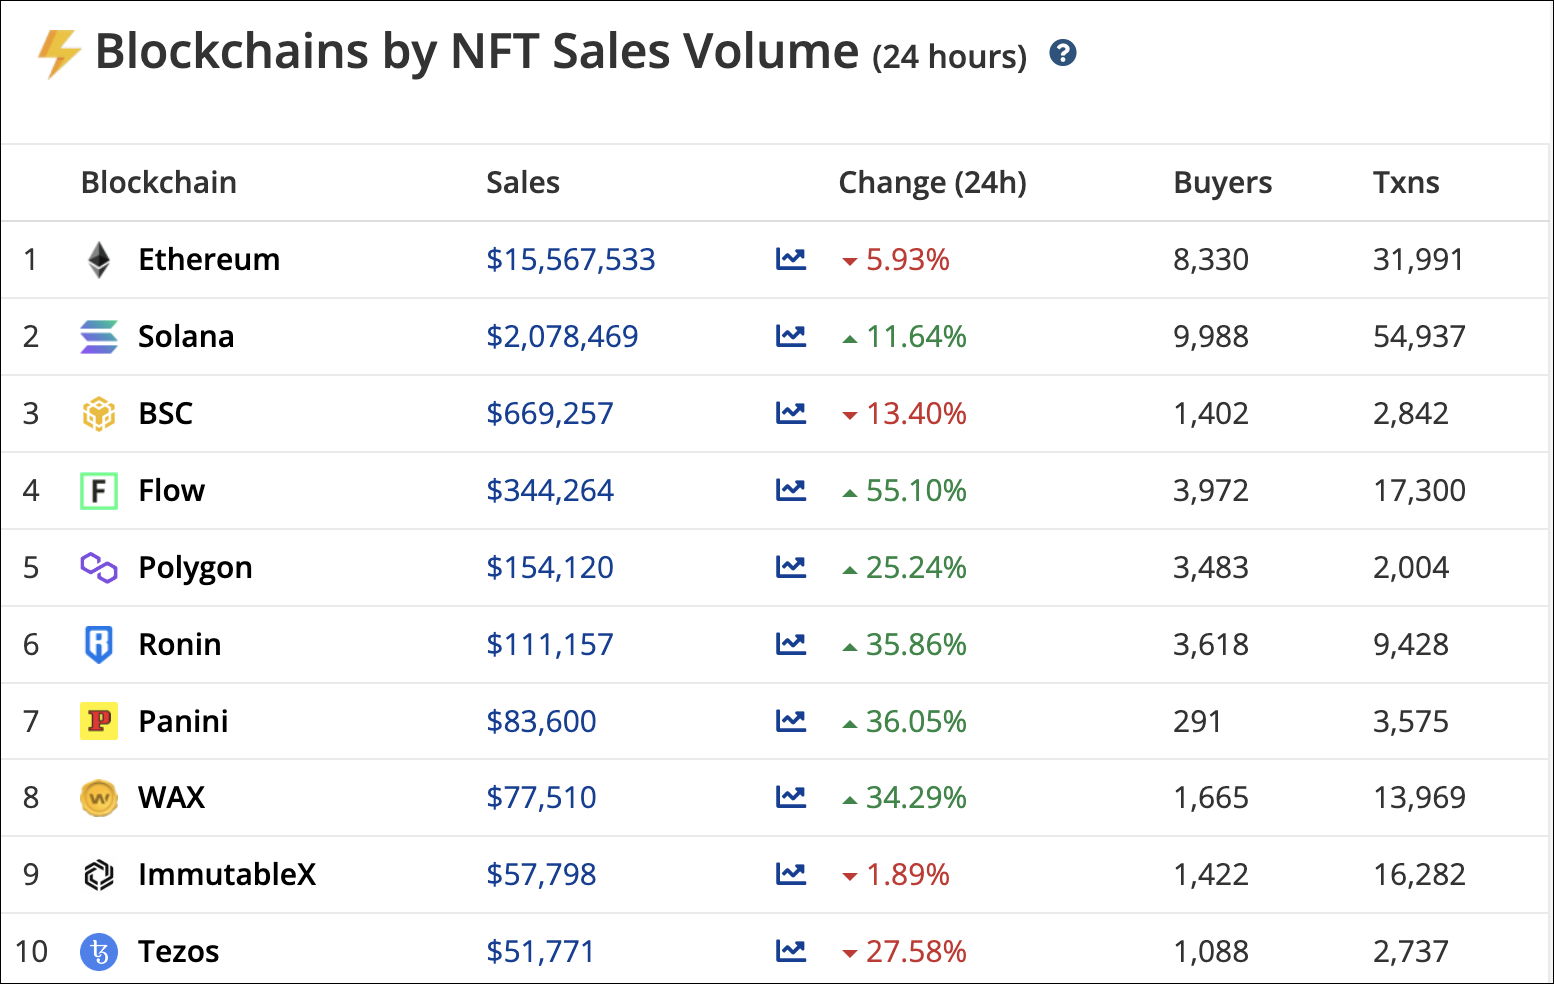Open the Tezos blockchain link

click(x=179, y=952)
